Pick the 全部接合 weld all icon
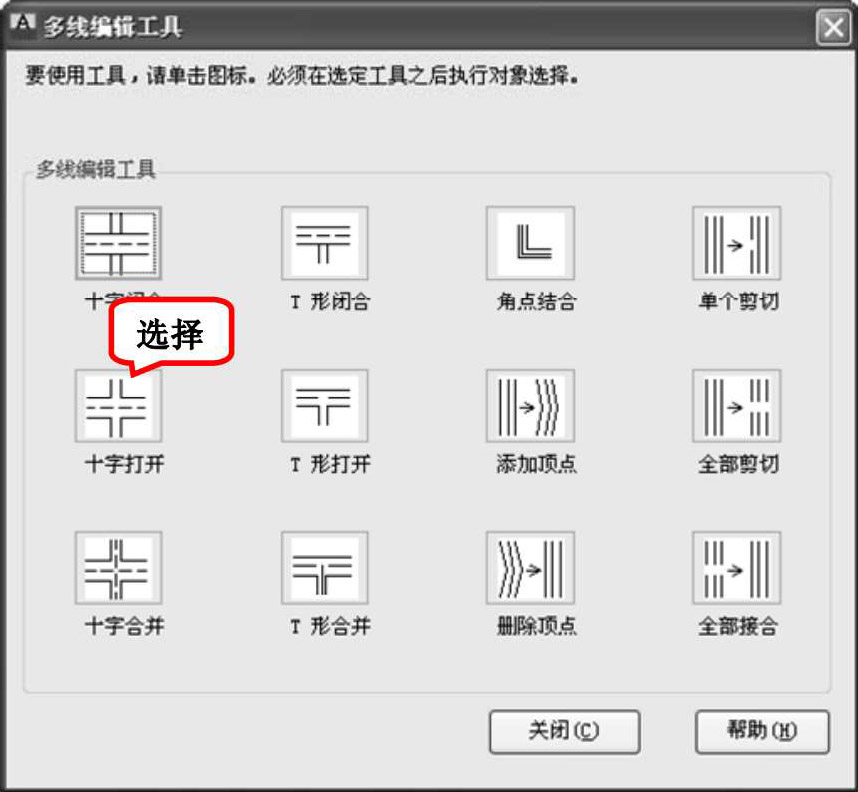This screenshot has width=858, height=792. 737,568
